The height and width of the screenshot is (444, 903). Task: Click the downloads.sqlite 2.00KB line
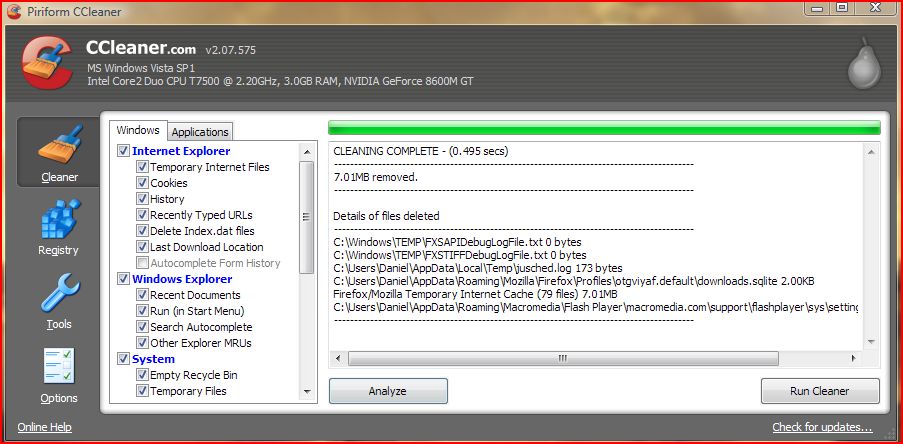tap(574, 281)
